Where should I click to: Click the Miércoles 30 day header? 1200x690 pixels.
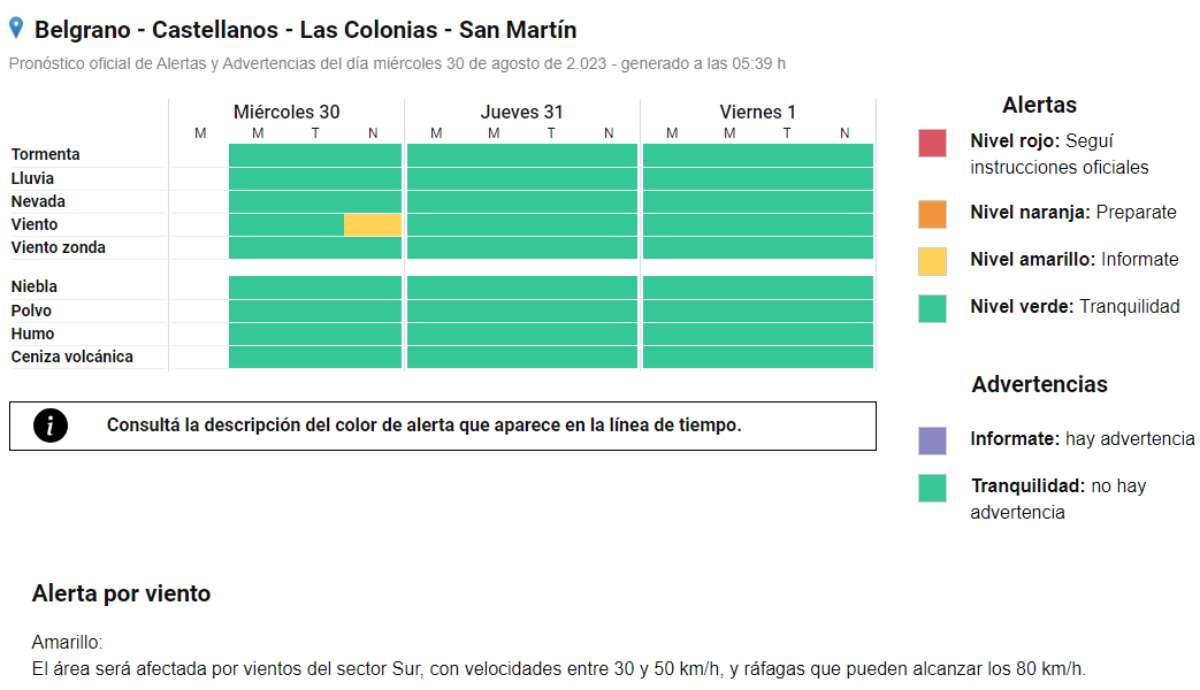(x=286, y=112)
